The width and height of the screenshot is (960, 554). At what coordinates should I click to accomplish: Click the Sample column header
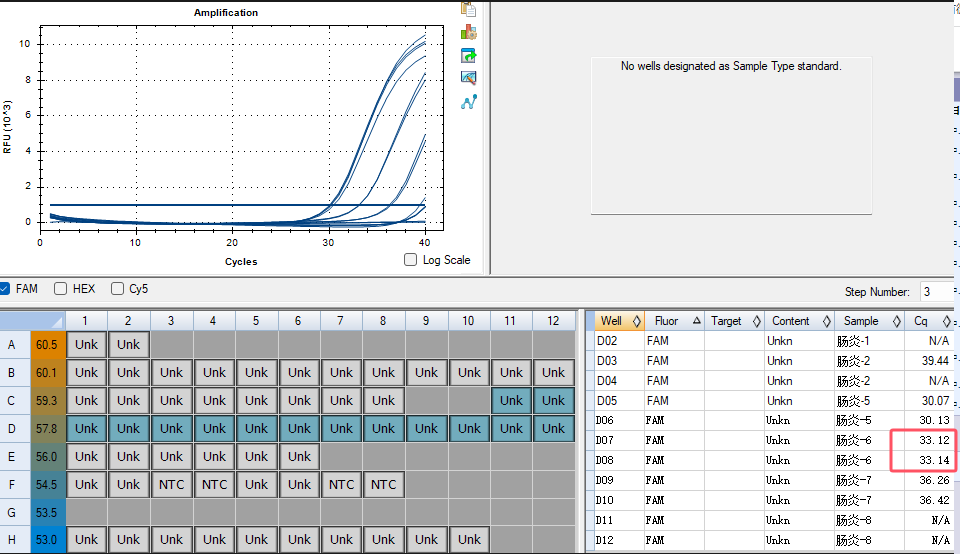click(x=869, y=321)
